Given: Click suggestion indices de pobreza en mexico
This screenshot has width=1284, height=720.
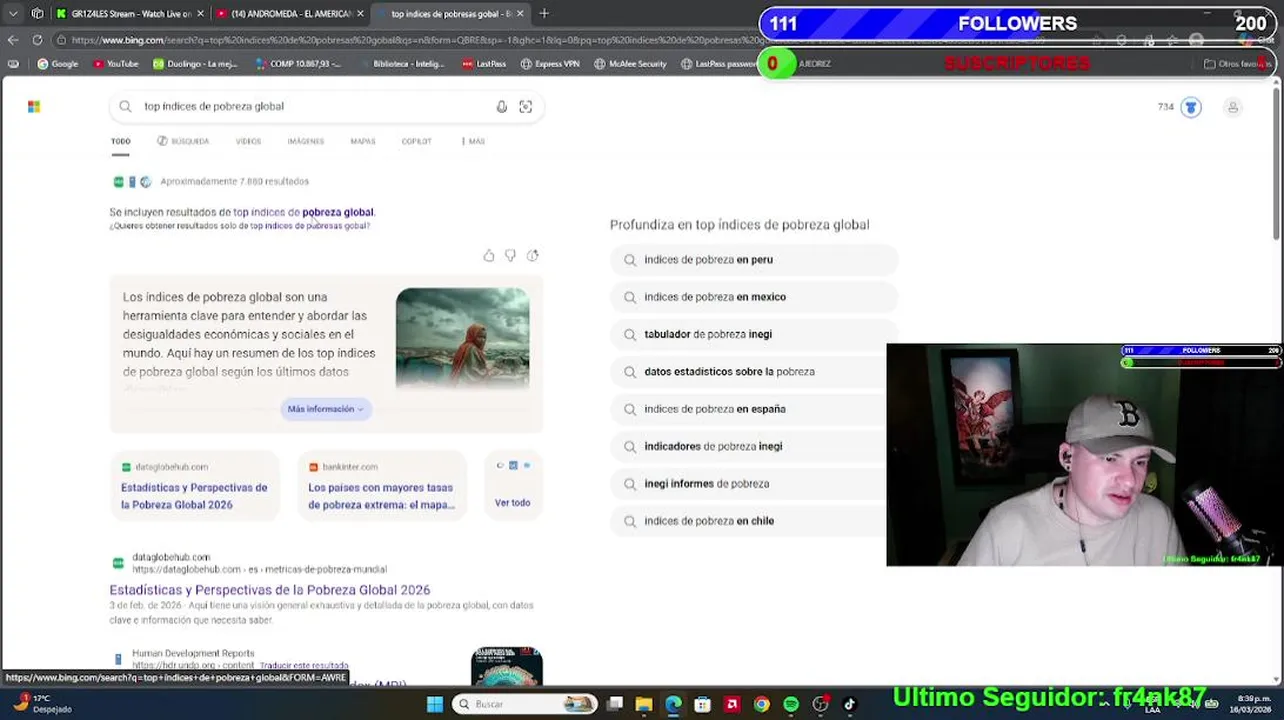Looking at the screenshot, I should [x=754, y=297].
